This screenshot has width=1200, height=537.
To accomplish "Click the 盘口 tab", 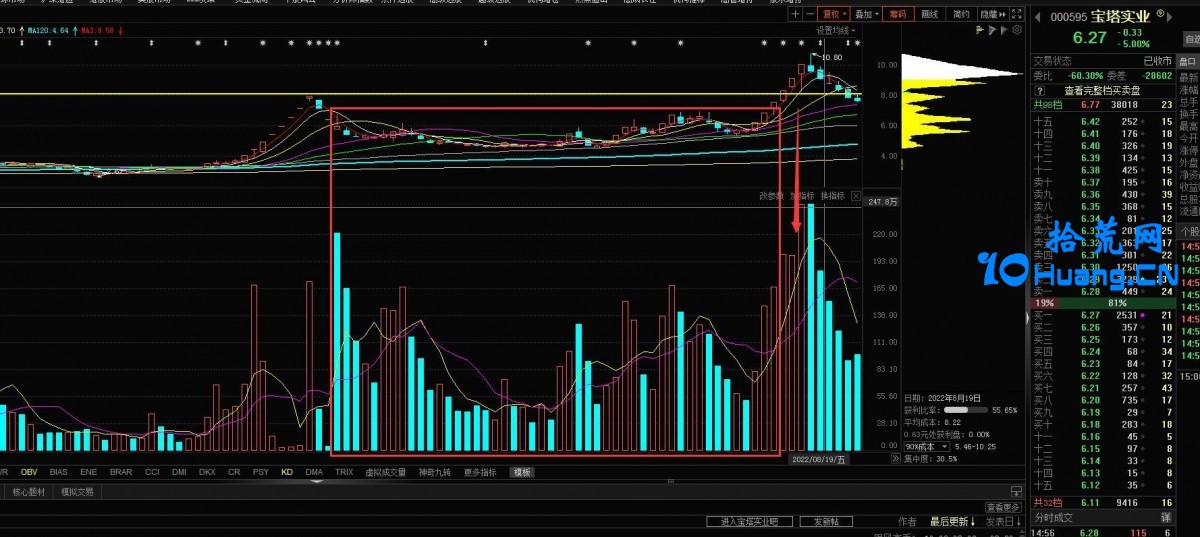I will (x=1190, y=61).
